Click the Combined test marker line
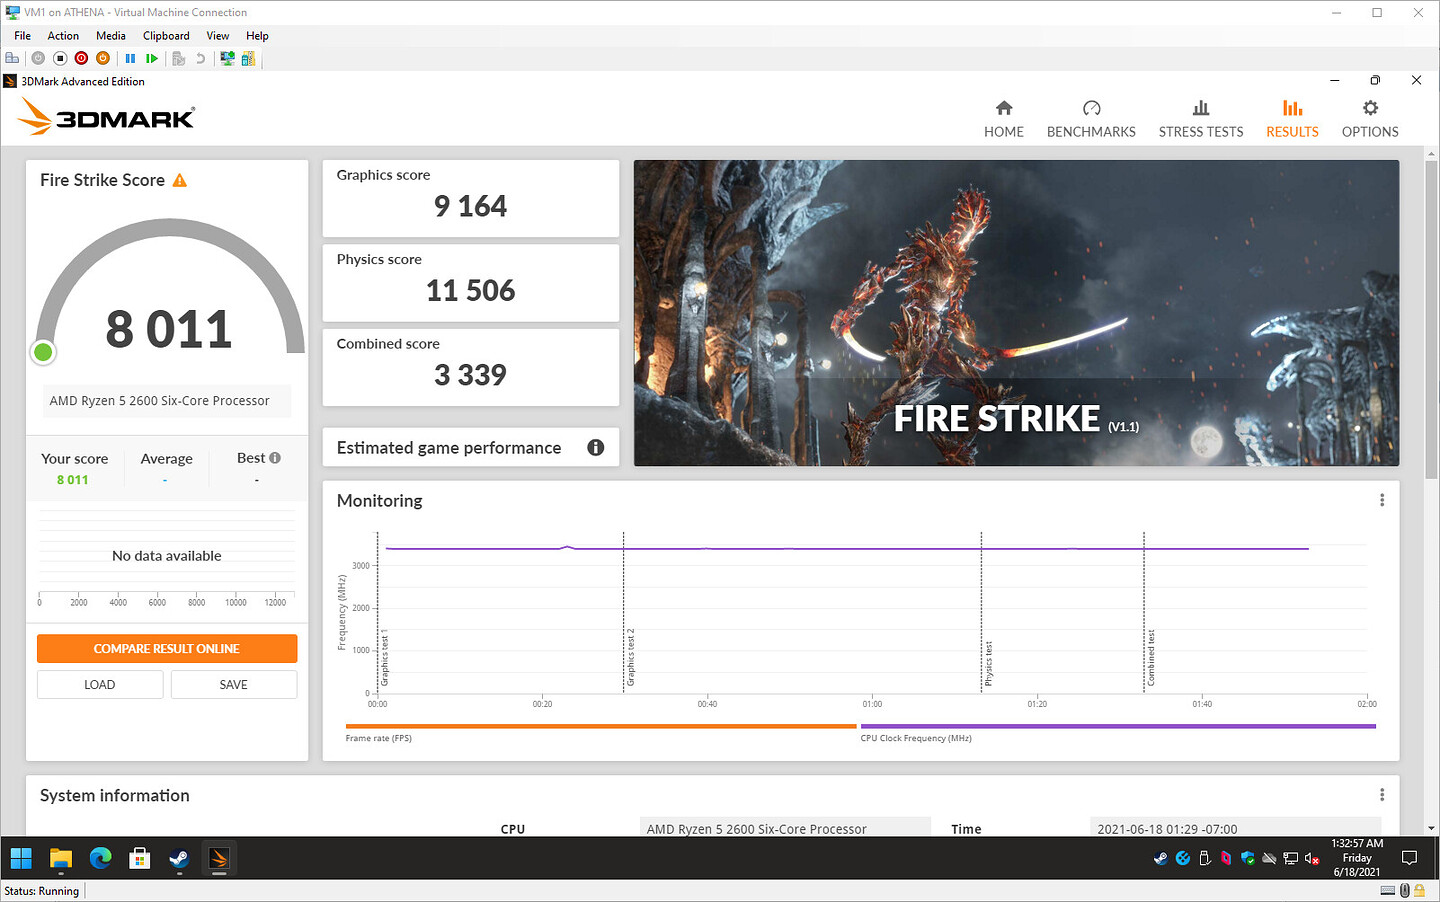Screen dimensions: 1440x902 click(1144, 612)
